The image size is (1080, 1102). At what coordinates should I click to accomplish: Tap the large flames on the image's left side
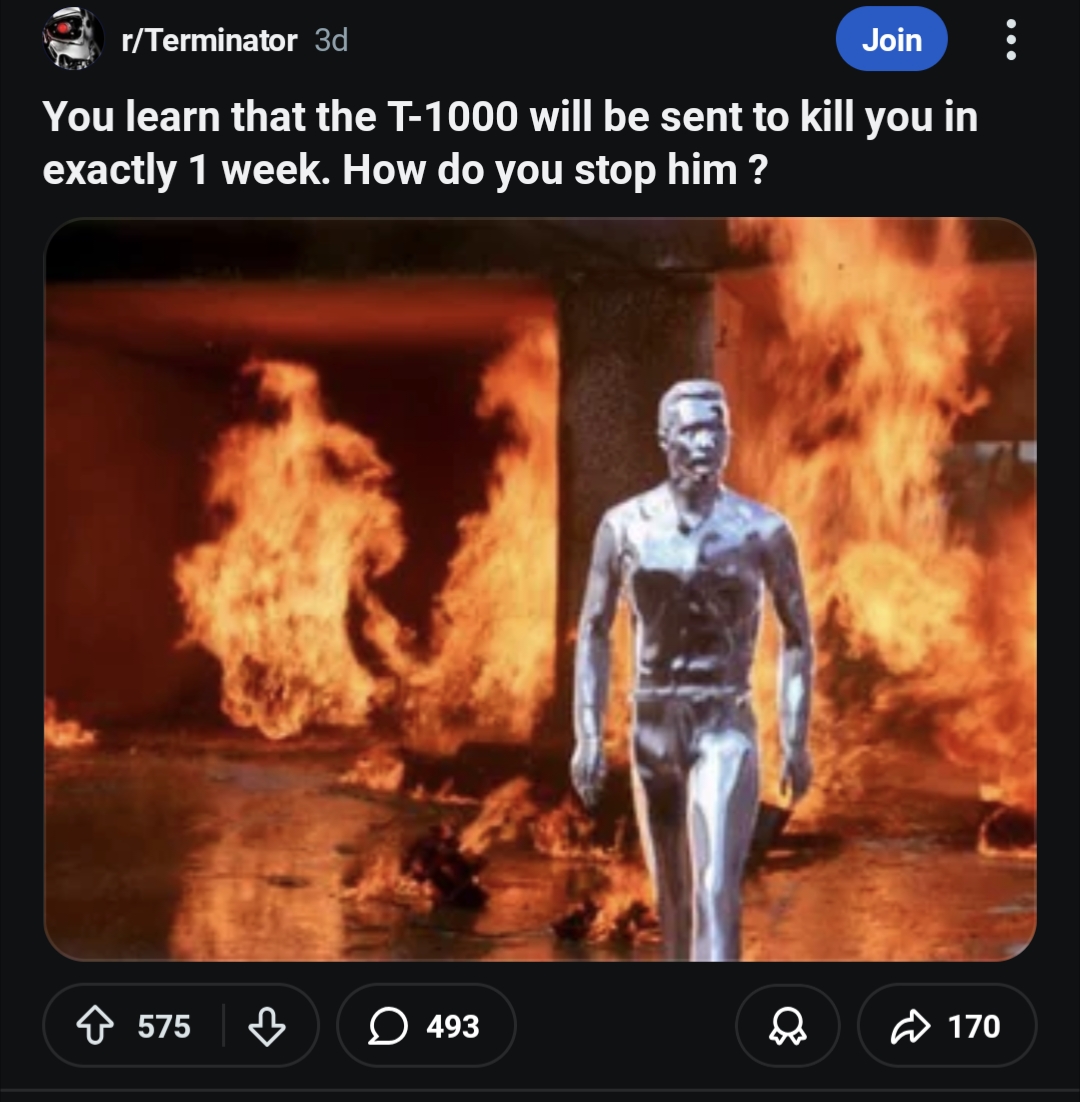[290, 560]
